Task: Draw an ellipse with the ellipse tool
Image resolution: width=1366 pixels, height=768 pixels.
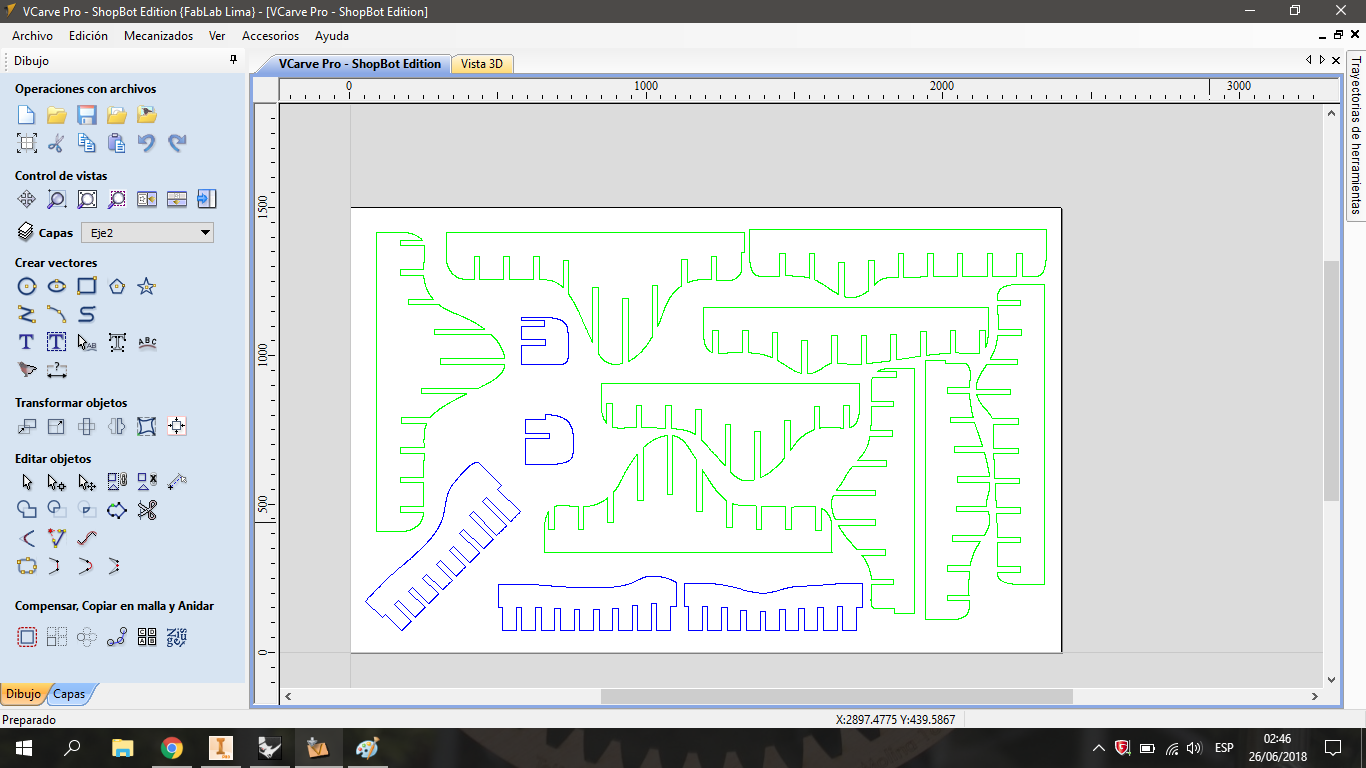Action: click(x=57, y=286)
